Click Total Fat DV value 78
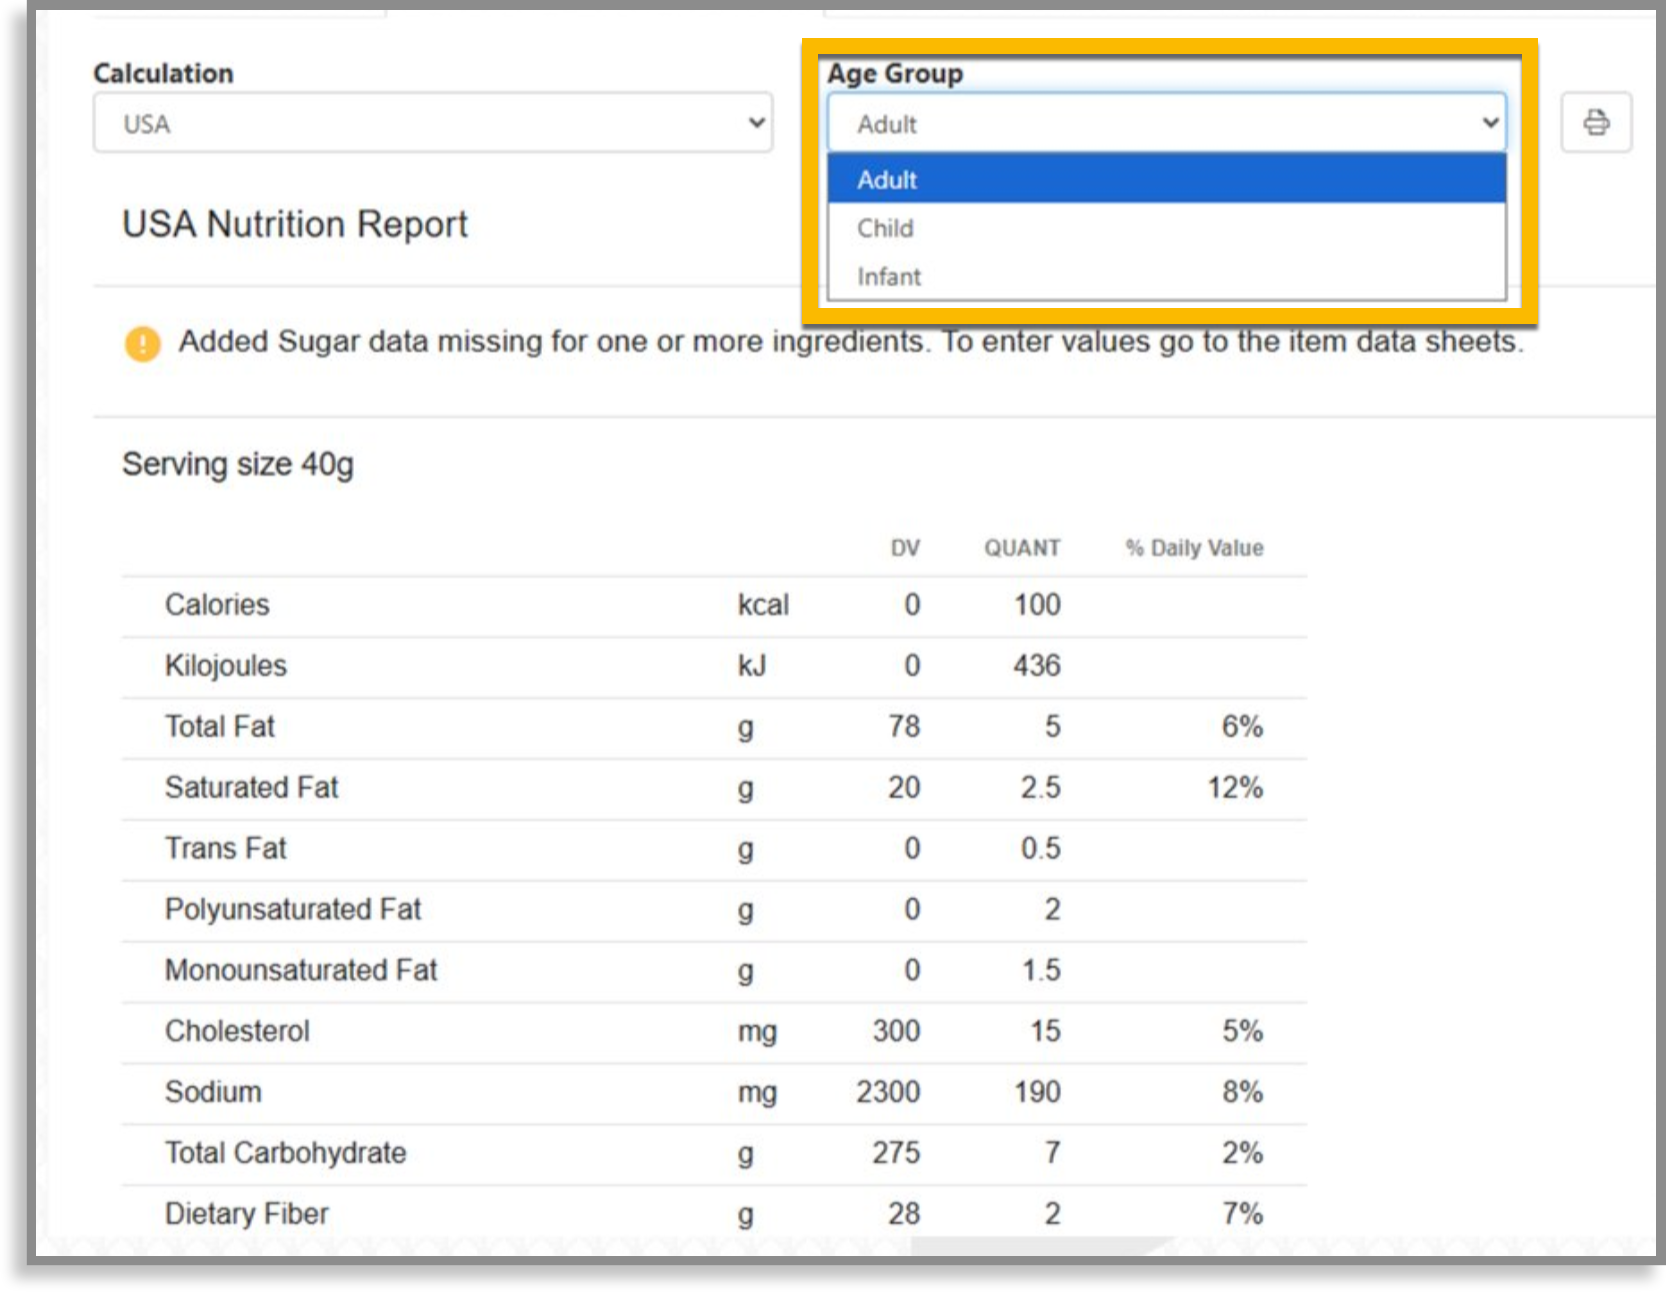The height and width of the screenshot is (1292, 1666). click(904, 727)
